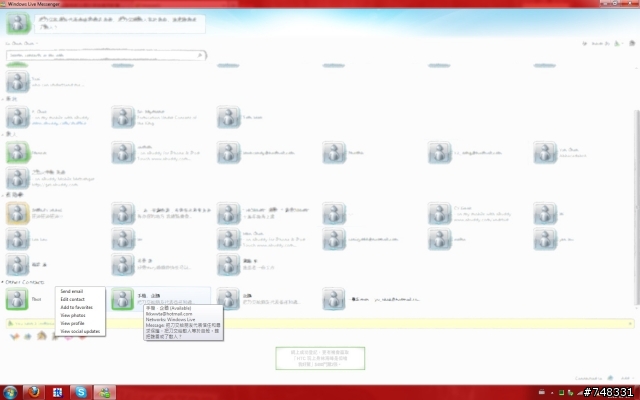640x400 pixels.
Task: Dismiss the yellow invitation notification bar
Action: coord(631,323)
